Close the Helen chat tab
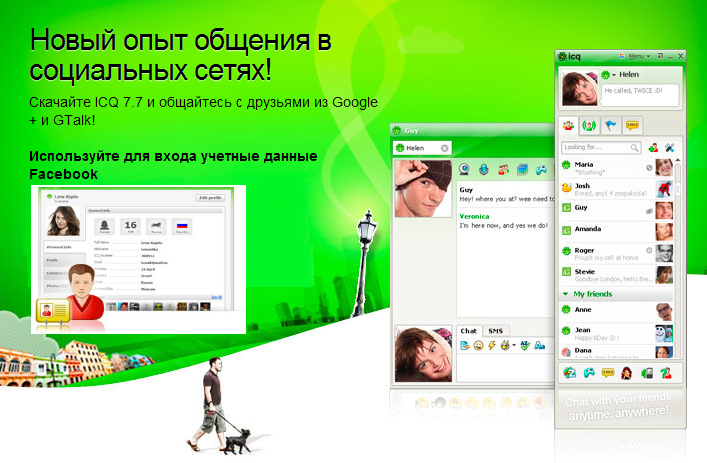 point(444,148)
